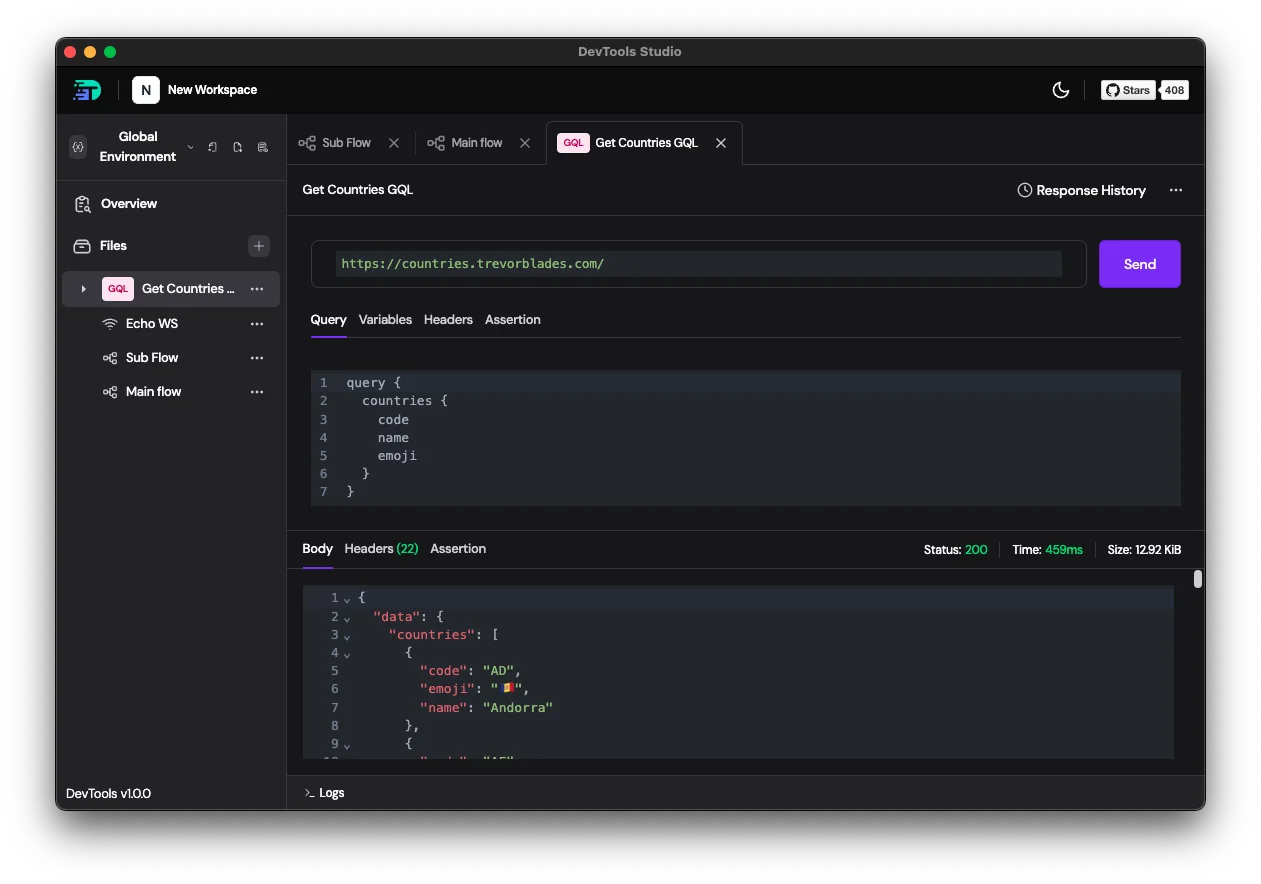
Task: Open the response Headers tab showing 22
Action: tap(381, 549)
